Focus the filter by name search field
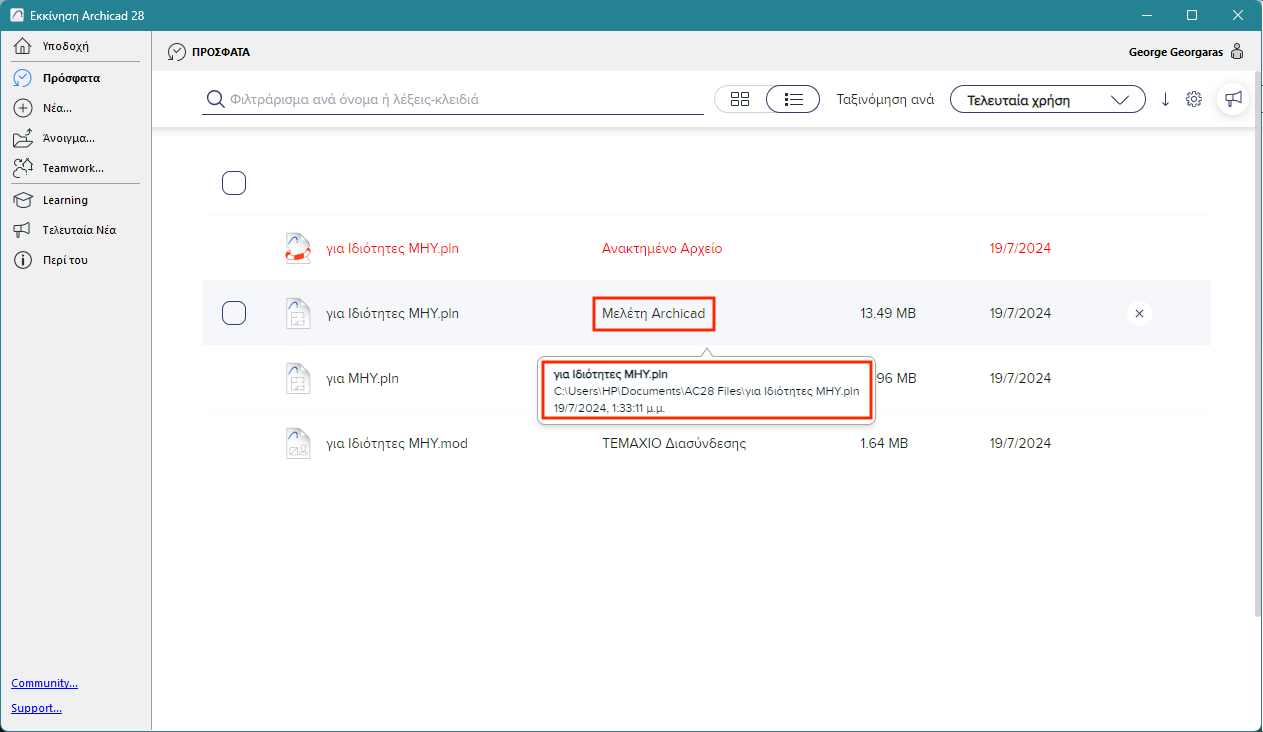Viewport: 1263px width, 732px height. point(453,99)
